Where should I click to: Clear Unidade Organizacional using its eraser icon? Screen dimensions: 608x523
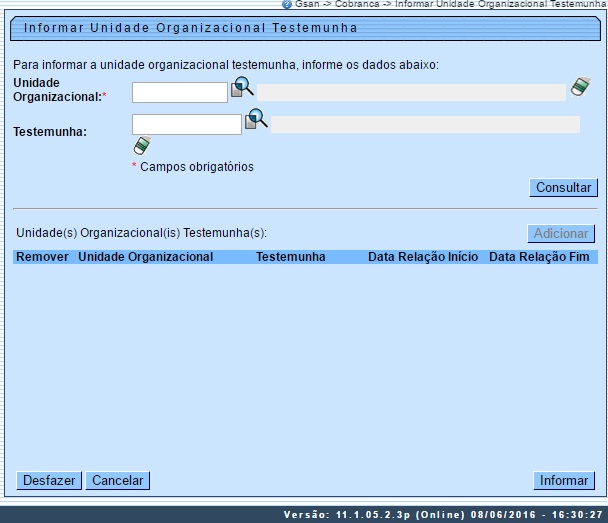coord(579,89)
